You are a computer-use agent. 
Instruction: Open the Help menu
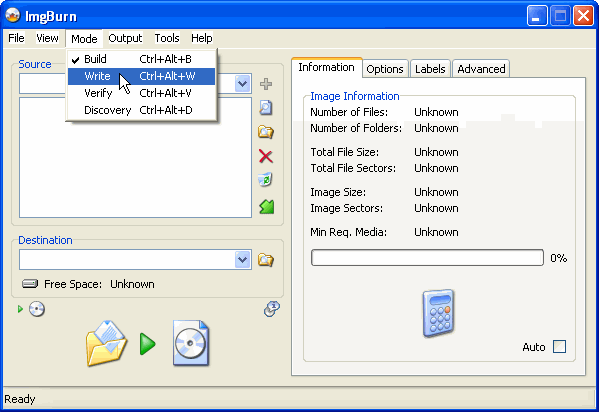(202, 38)
